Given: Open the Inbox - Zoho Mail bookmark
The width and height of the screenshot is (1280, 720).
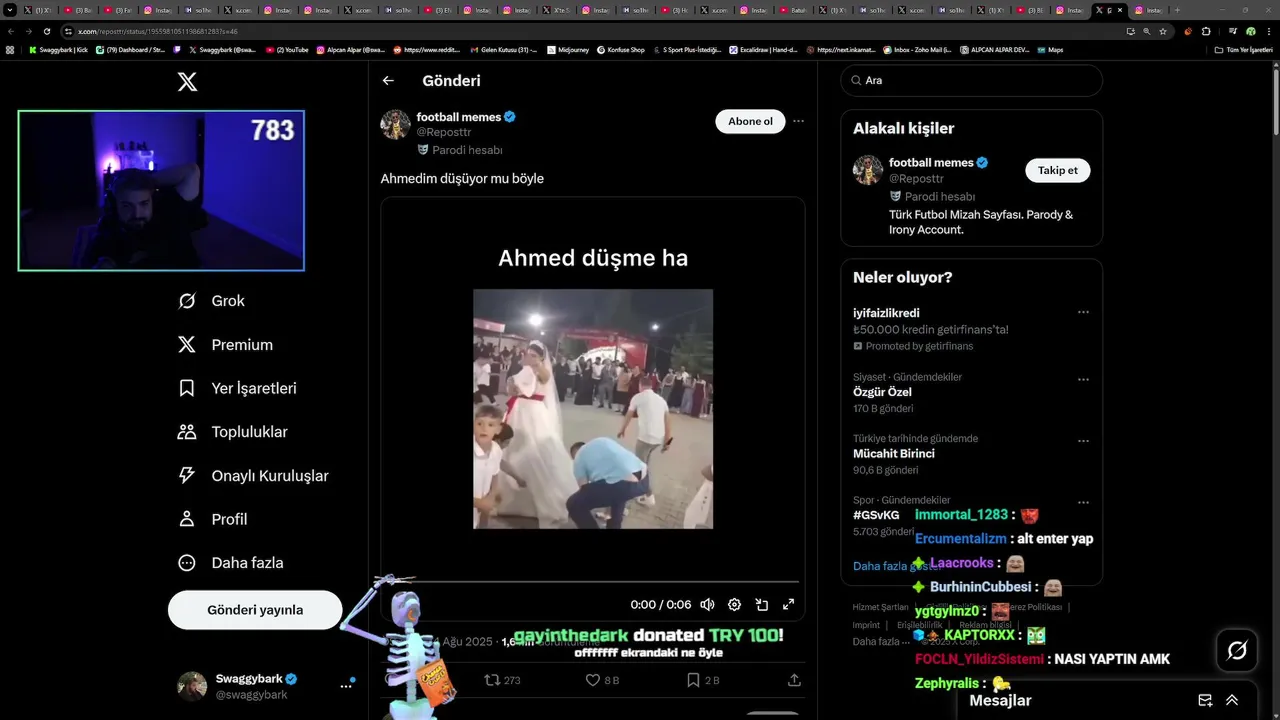Looking at the screenshot, I should coord(918,49).
